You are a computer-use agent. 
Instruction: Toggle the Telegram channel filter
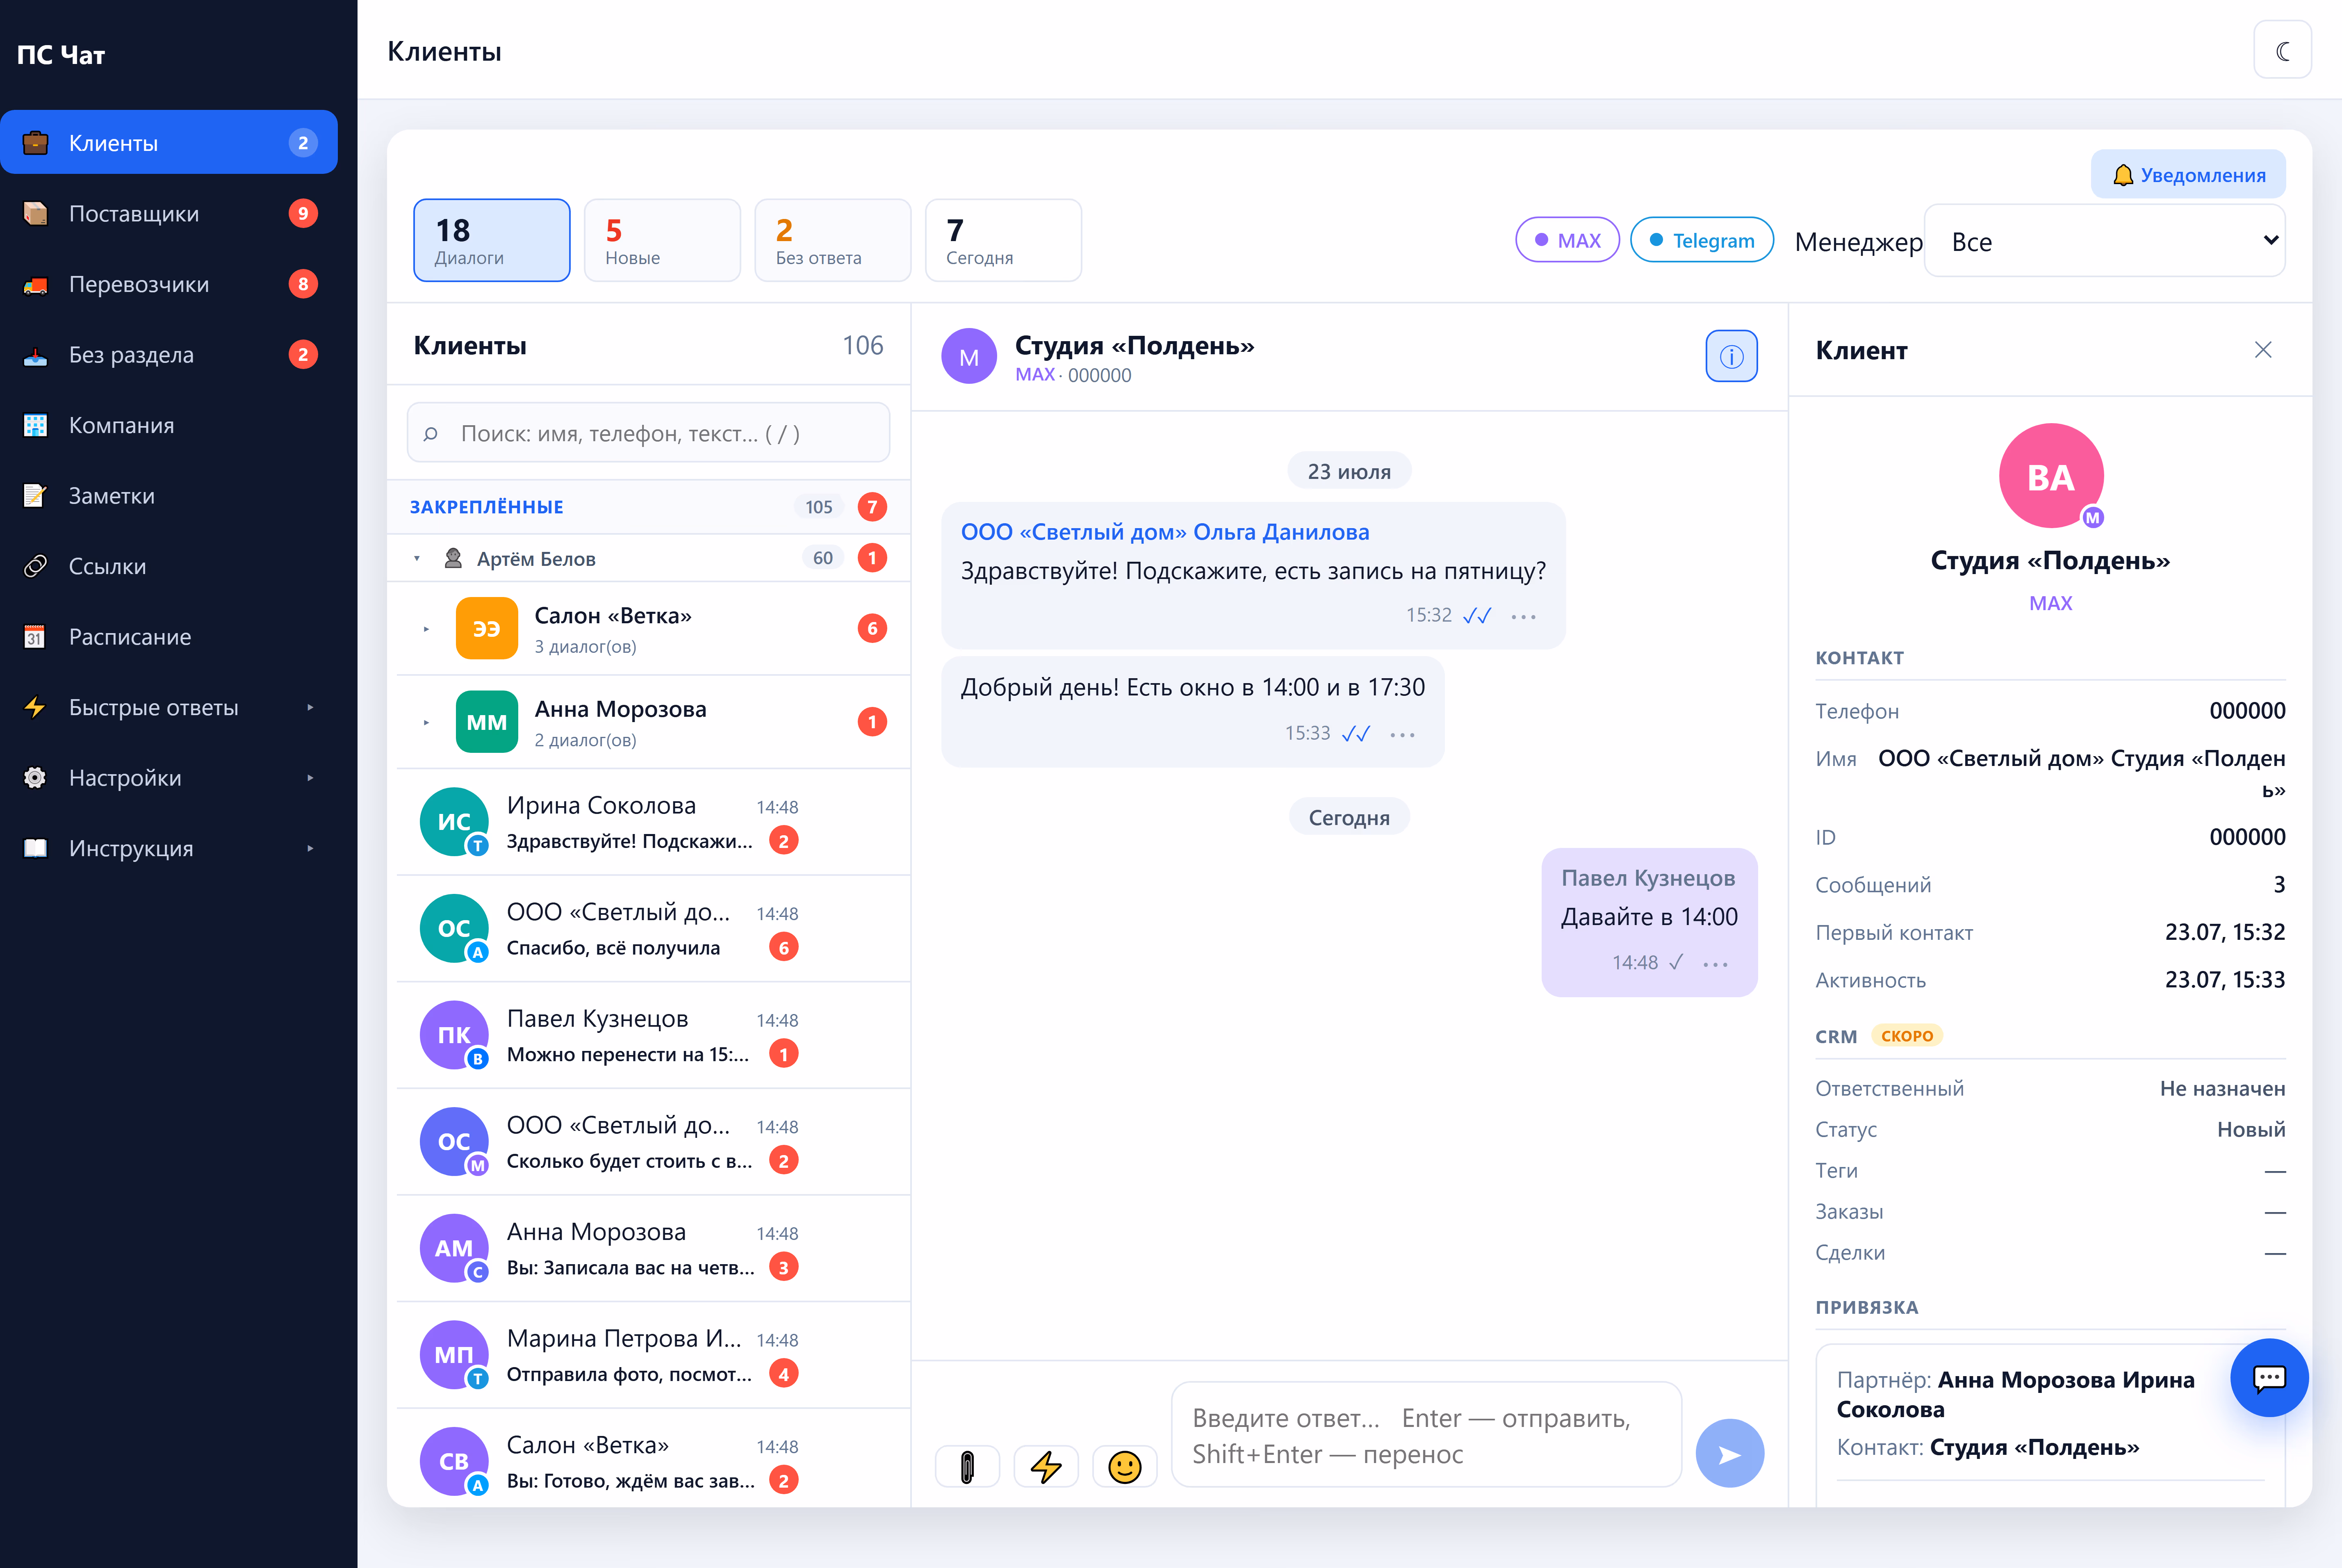(1701, 240)
